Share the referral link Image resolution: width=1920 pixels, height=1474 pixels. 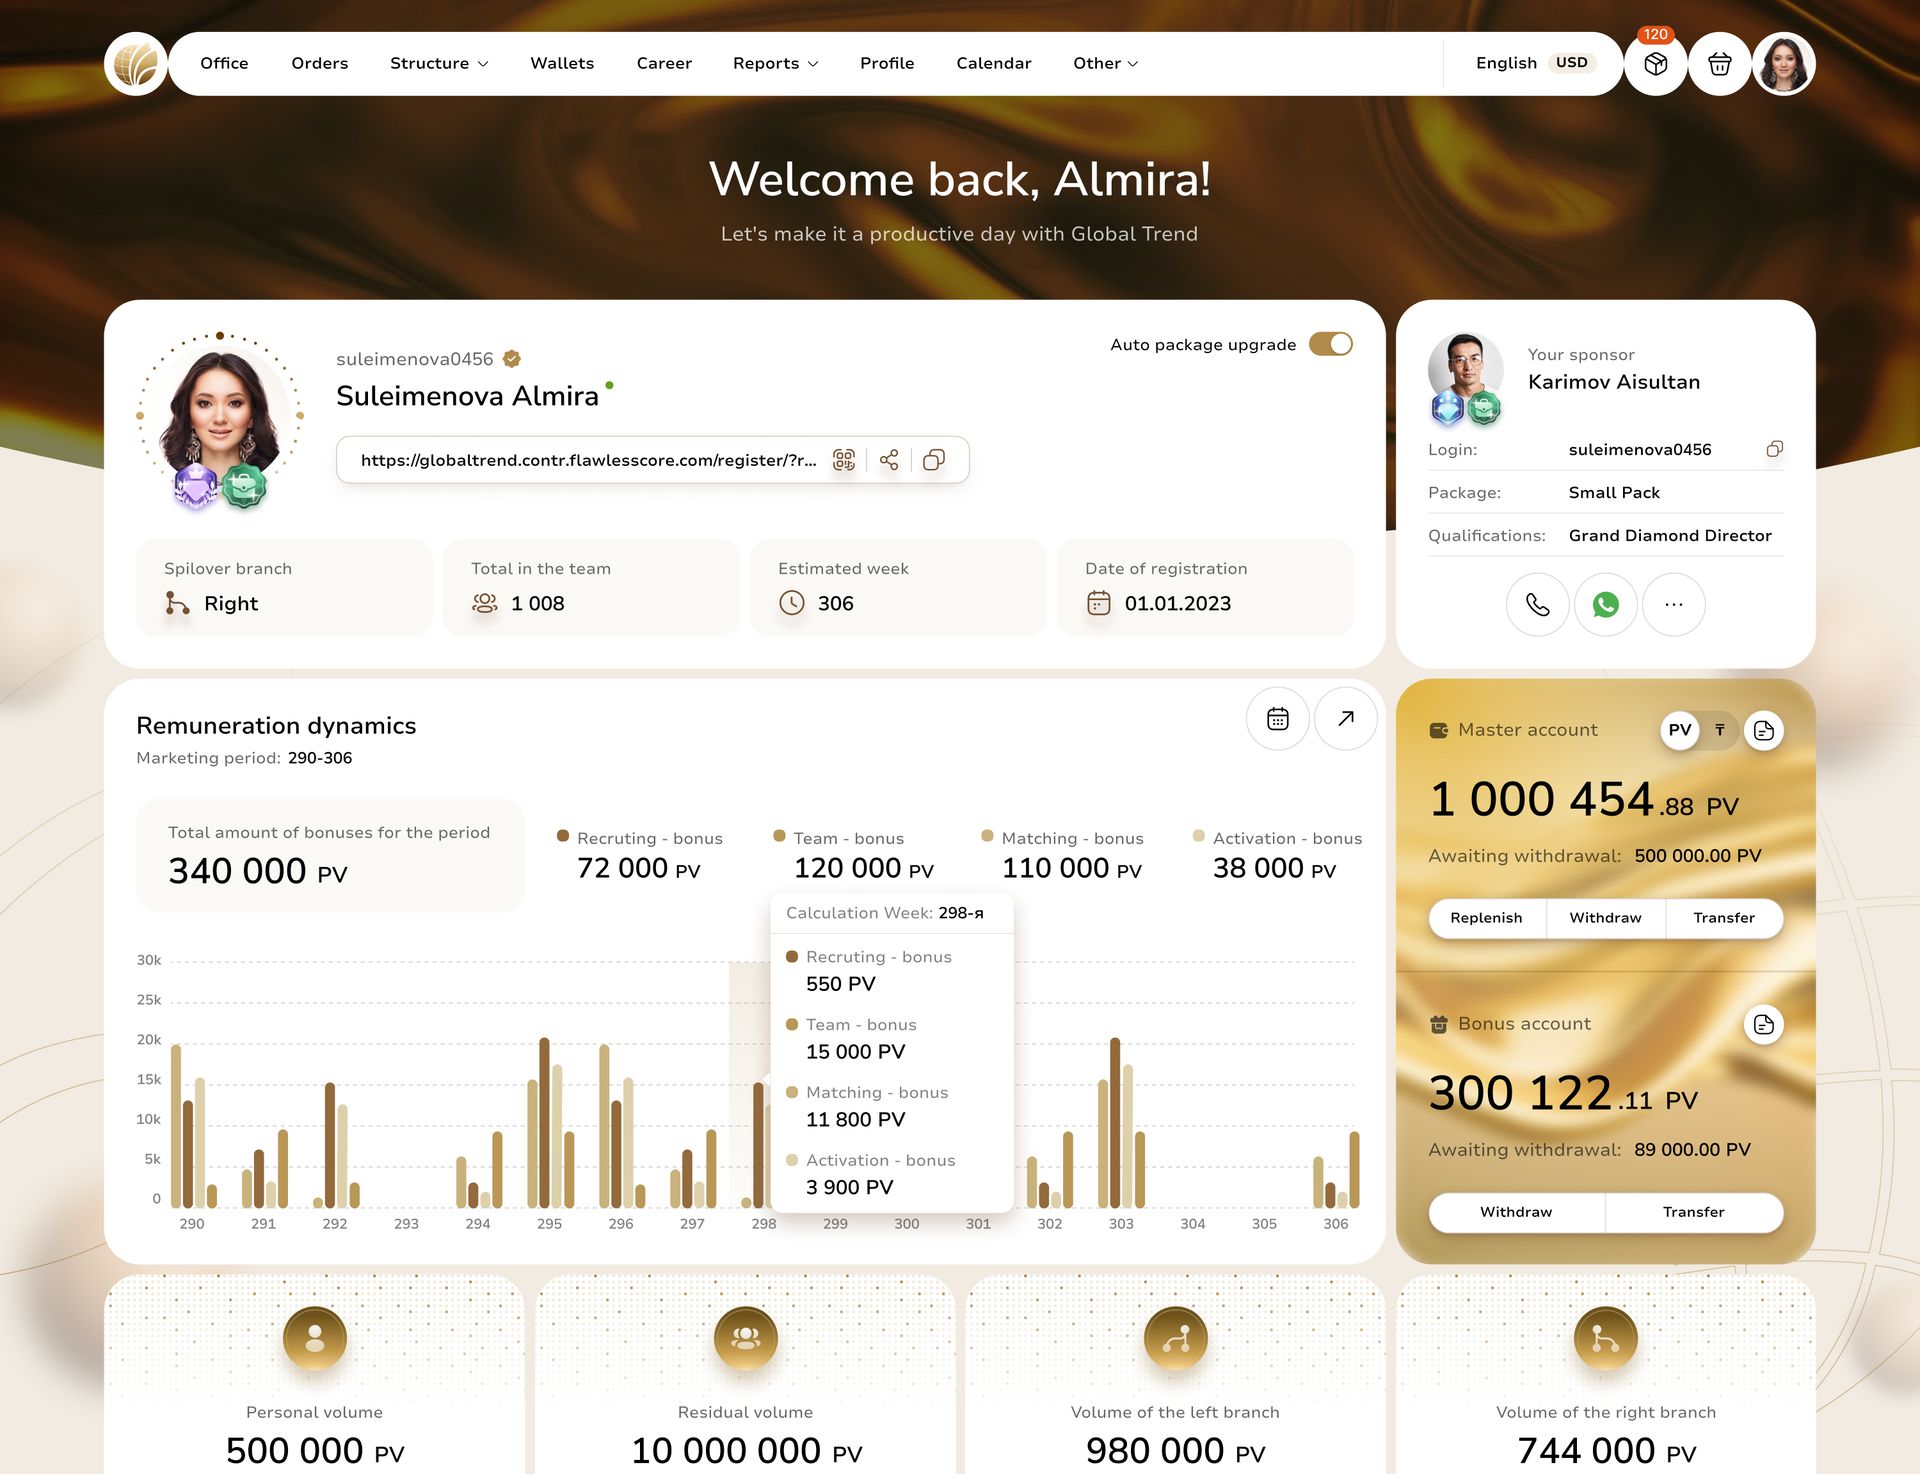tap(889, 460)
